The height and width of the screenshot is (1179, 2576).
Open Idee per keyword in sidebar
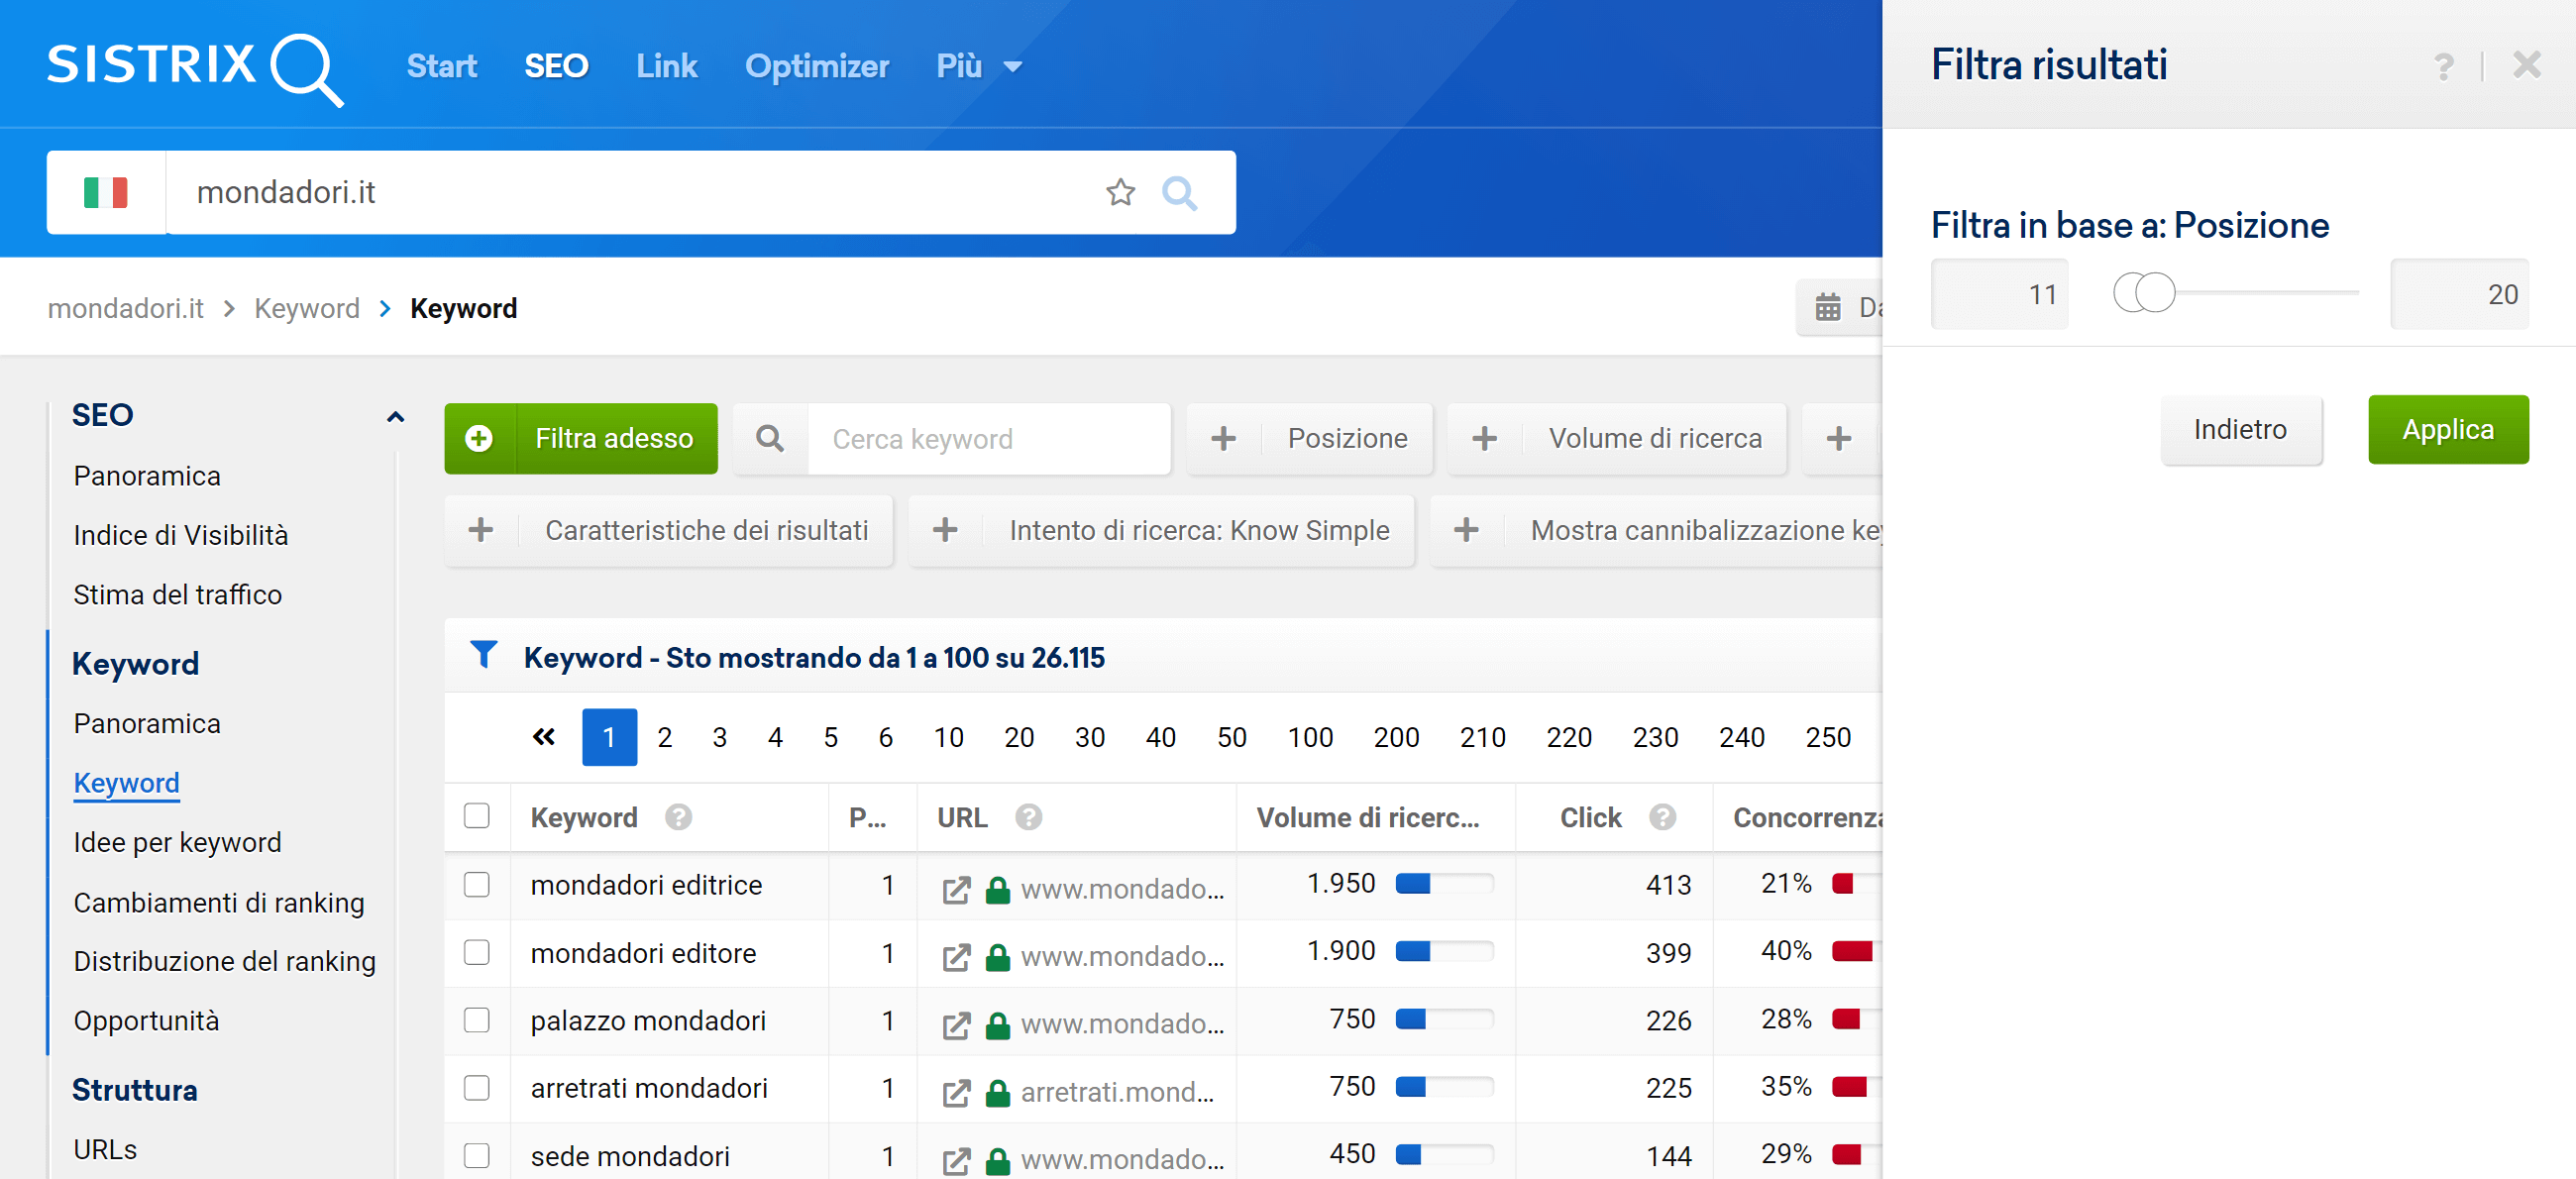pos(178,842)
